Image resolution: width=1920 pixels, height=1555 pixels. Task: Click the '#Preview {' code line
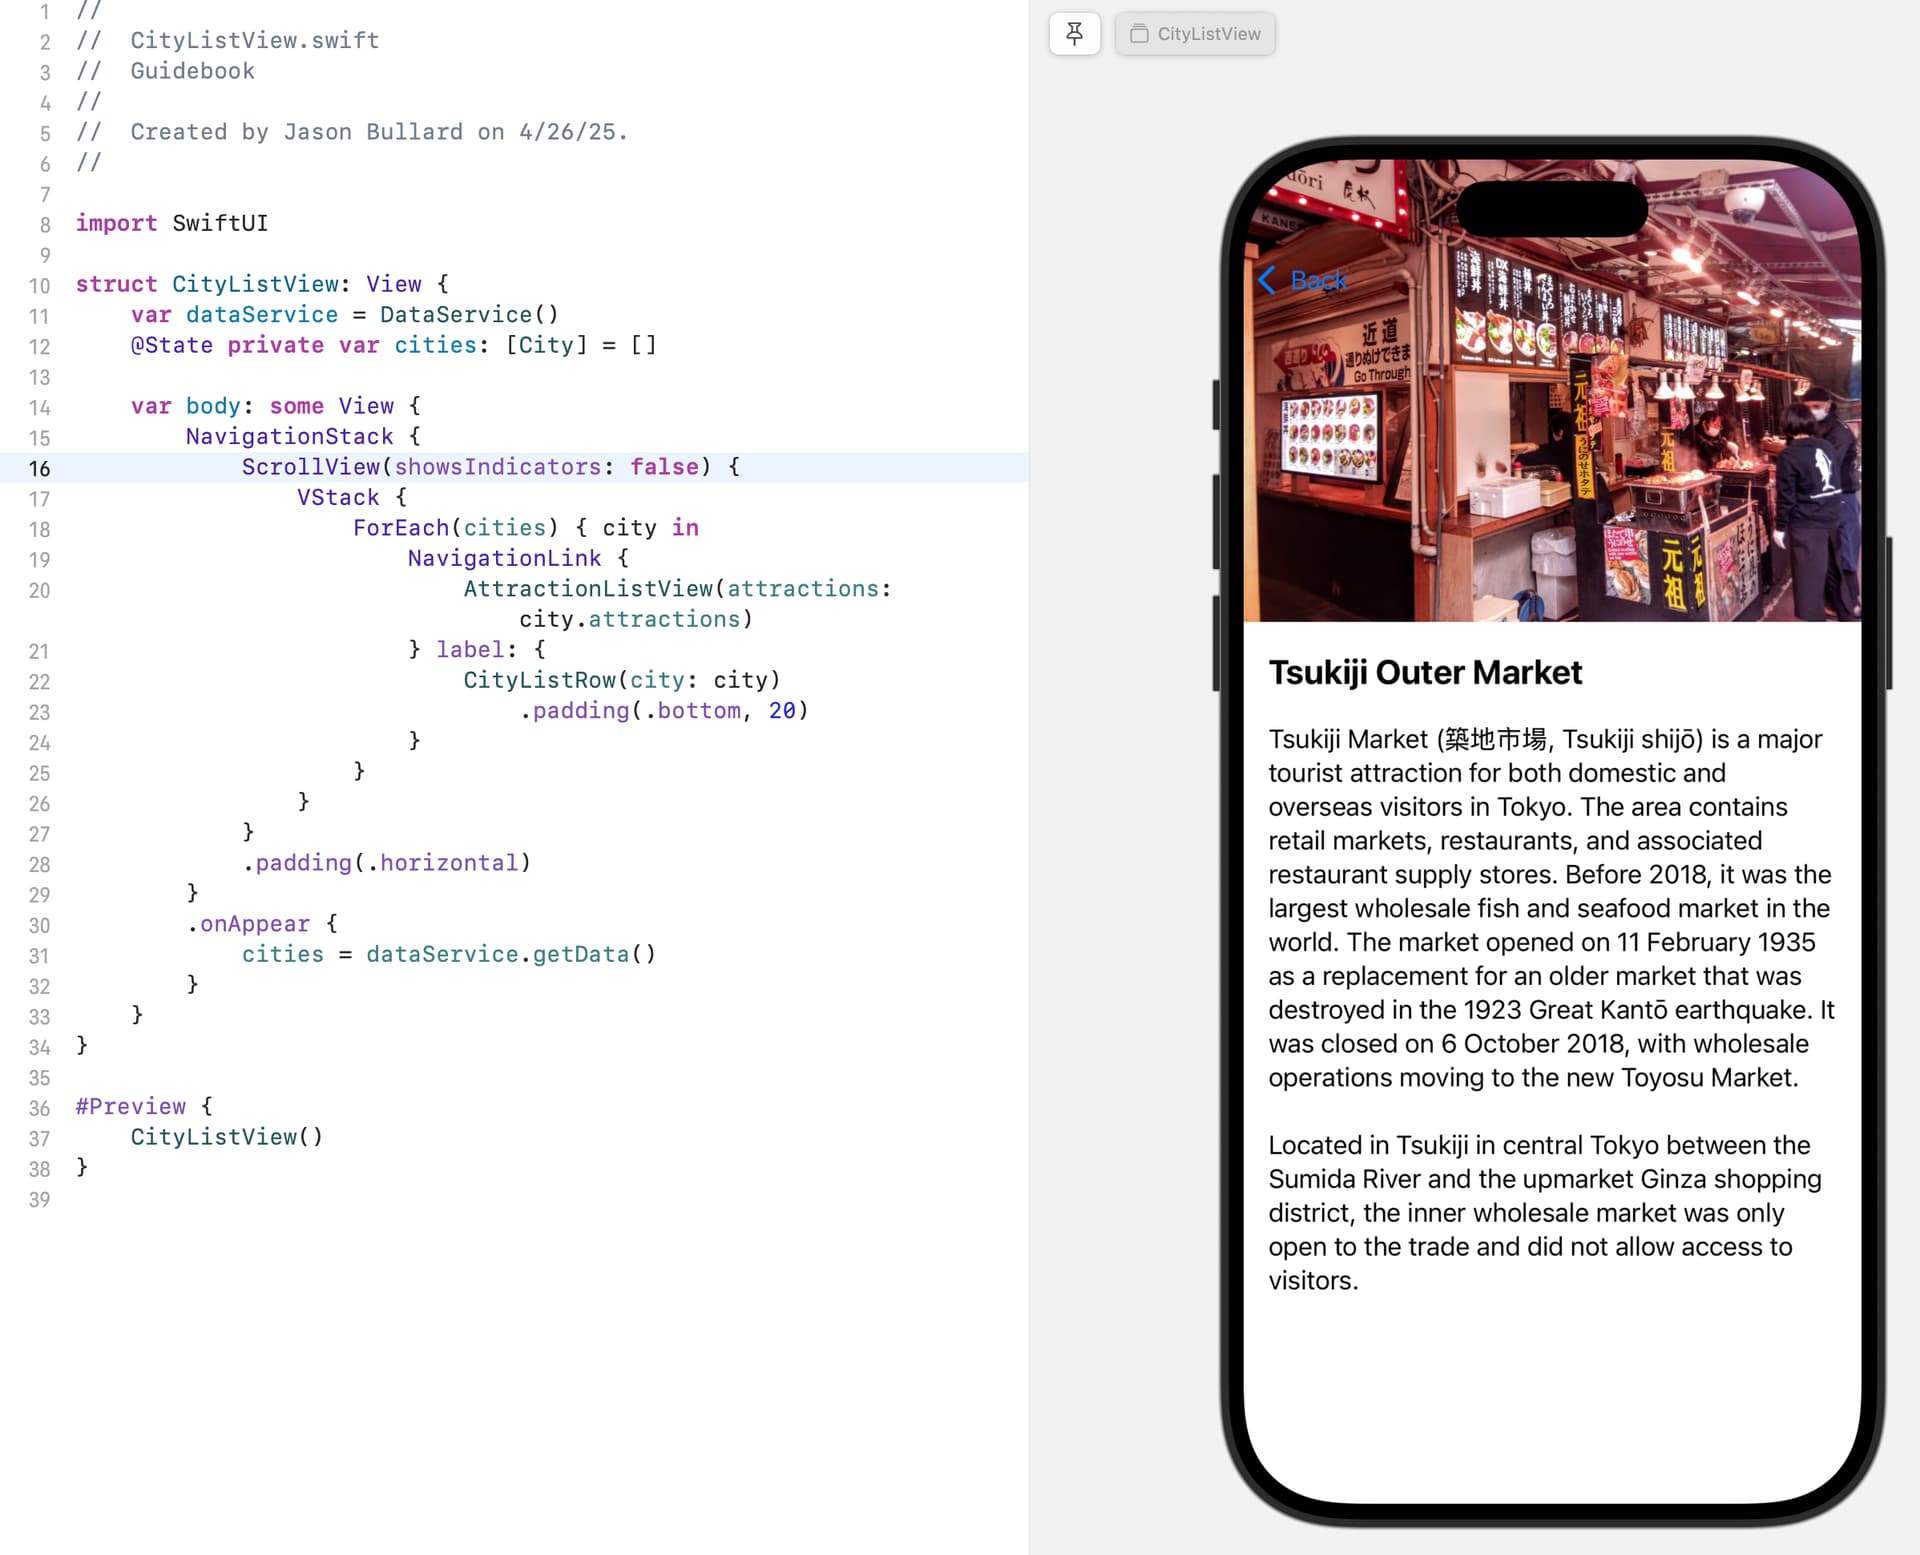click(x=144, y=1107)
